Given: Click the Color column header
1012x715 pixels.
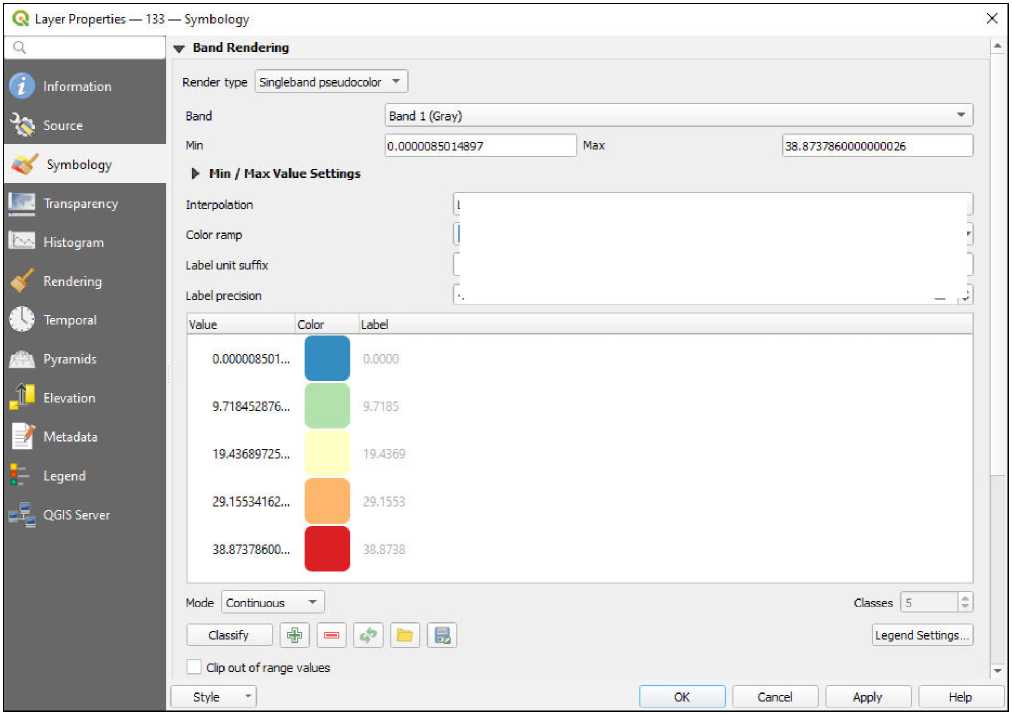Looking at the screenshot, I should 327,325.
